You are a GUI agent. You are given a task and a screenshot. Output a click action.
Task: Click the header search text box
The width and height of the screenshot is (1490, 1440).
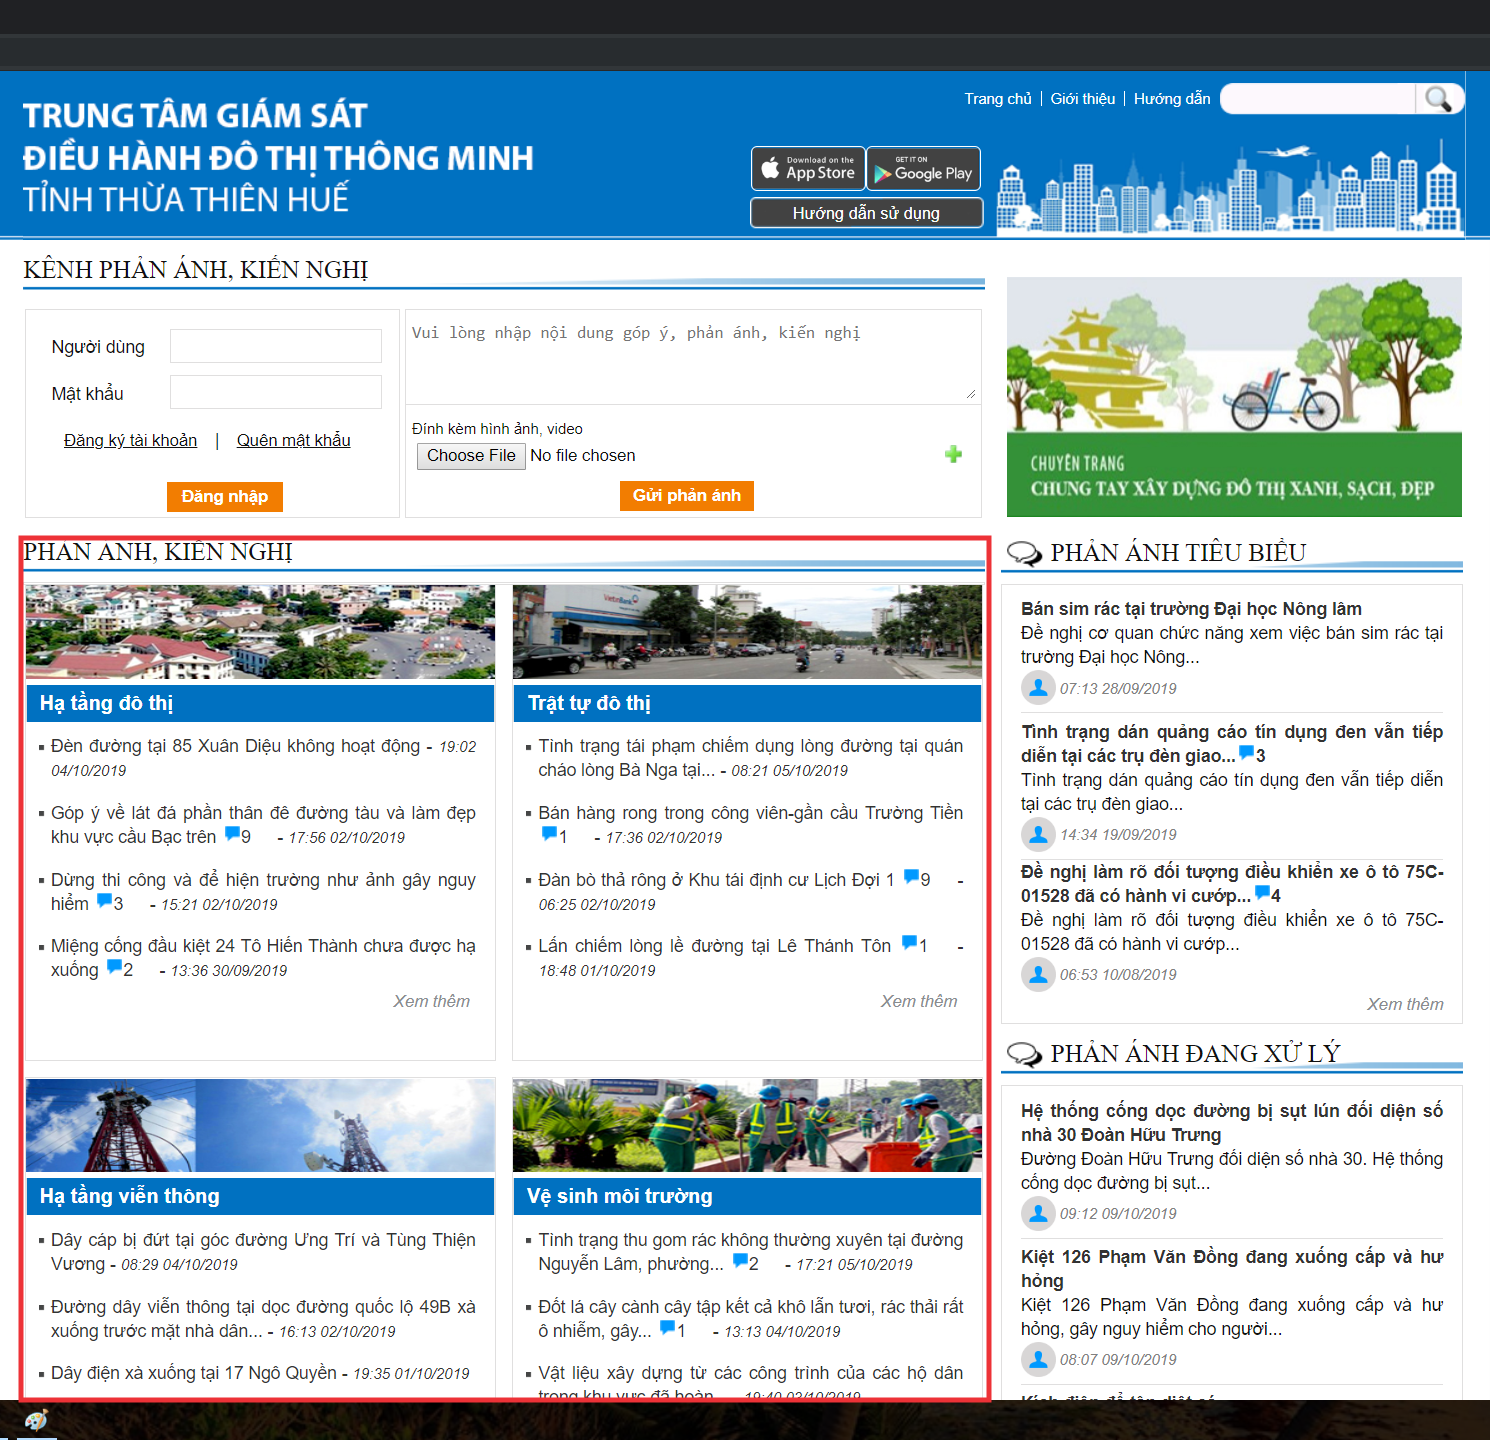tap(1318, 98)
